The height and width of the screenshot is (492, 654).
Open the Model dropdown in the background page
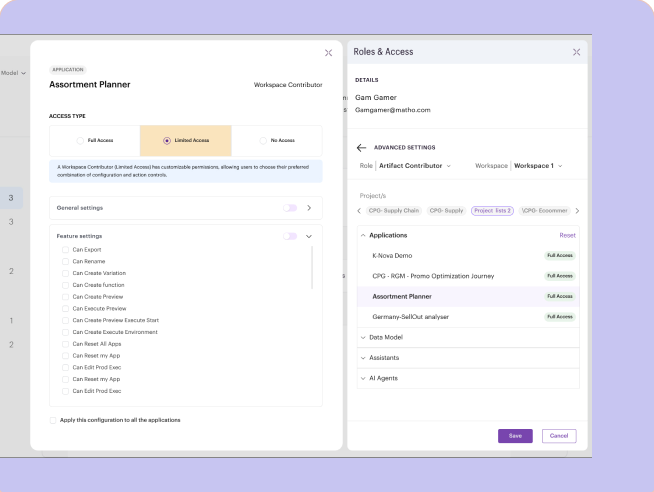point(13,73)
